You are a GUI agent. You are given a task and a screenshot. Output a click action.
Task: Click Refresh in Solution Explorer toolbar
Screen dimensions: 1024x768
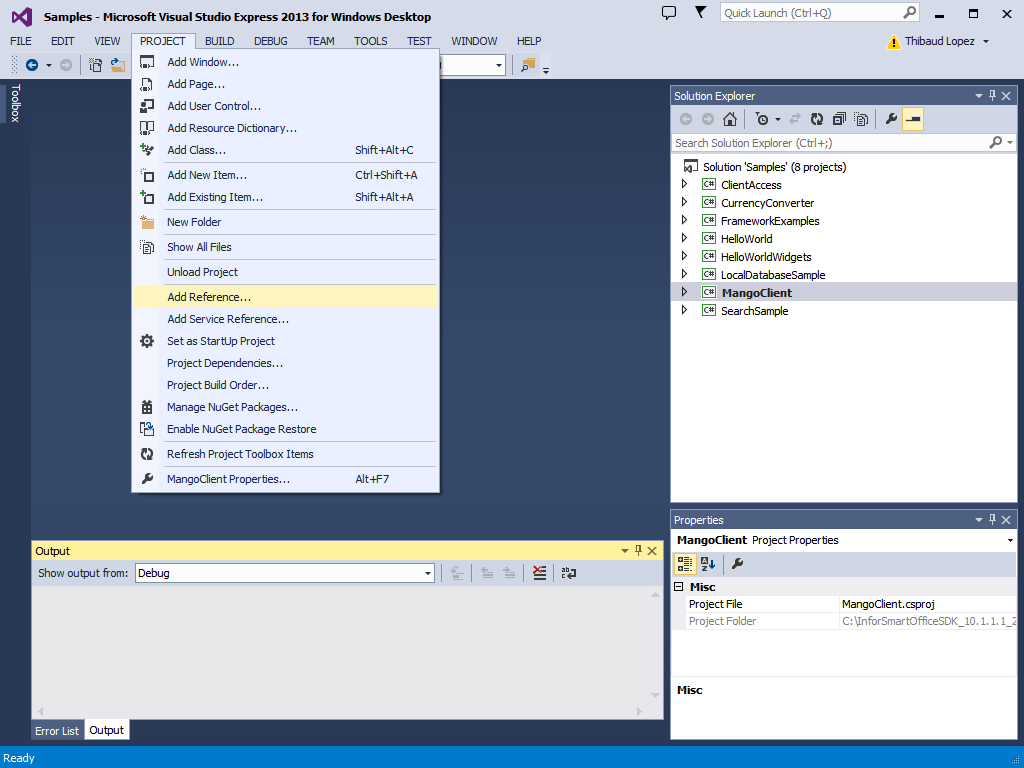tap(817, 119)
